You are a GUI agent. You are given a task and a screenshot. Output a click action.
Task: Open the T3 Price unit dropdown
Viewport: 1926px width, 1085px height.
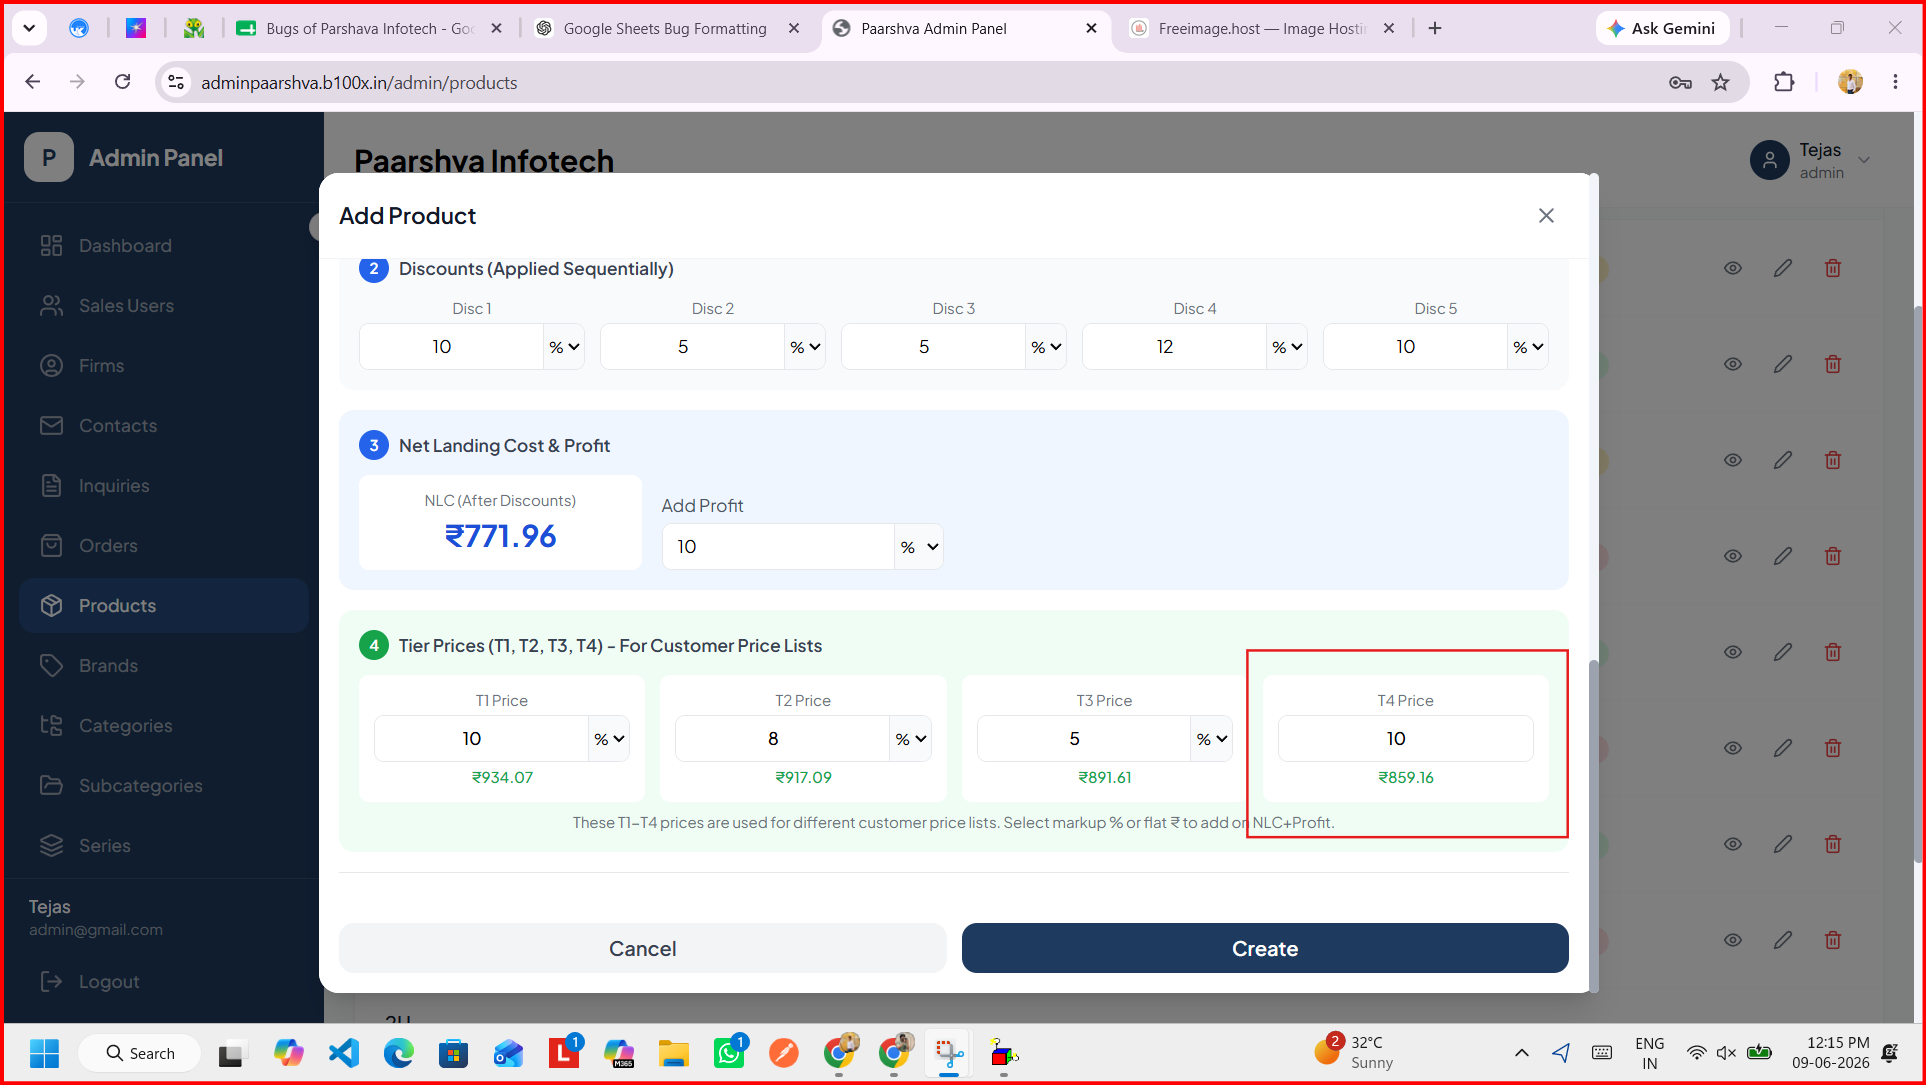1212,739
